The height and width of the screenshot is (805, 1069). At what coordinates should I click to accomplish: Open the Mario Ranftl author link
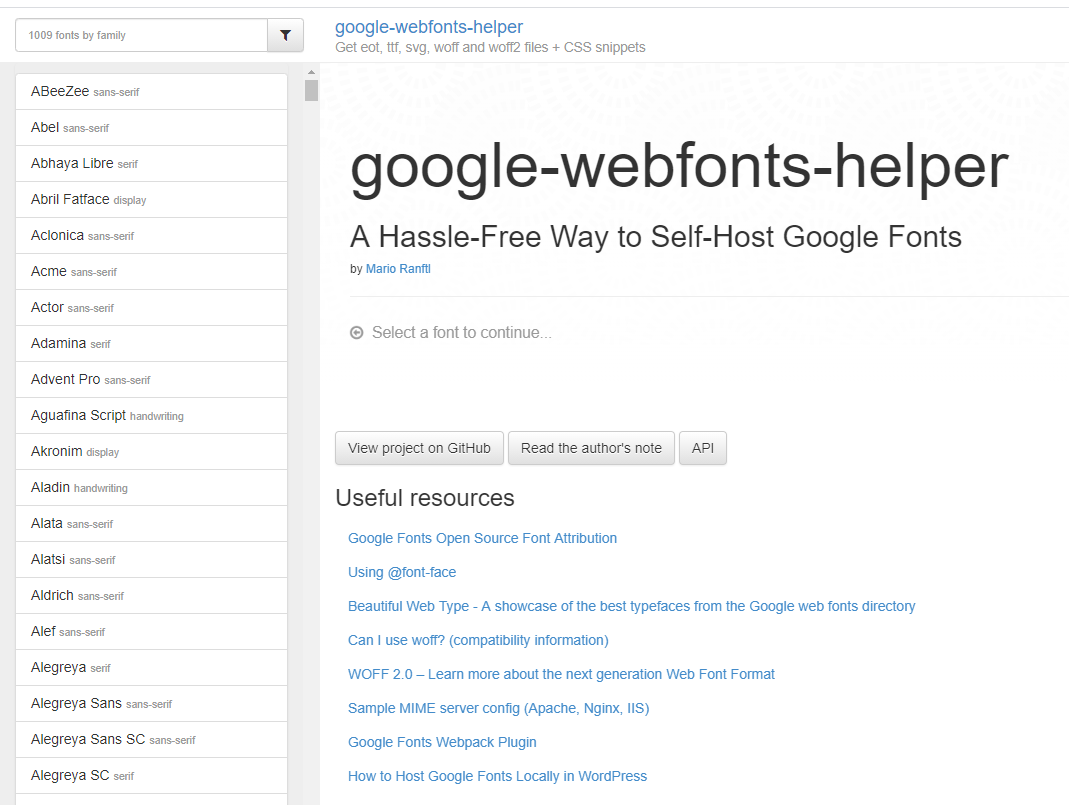point(398,269)
